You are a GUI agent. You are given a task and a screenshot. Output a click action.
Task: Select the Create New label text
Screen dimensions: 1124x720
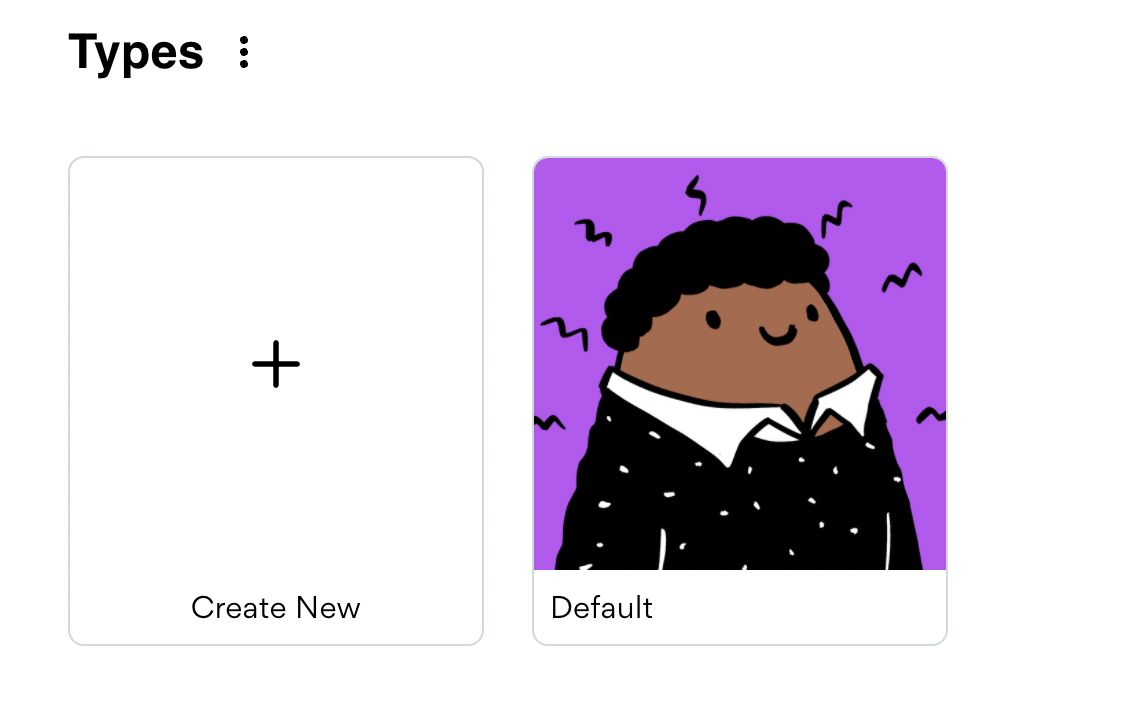pyautogui.click(x=276, y=607)
